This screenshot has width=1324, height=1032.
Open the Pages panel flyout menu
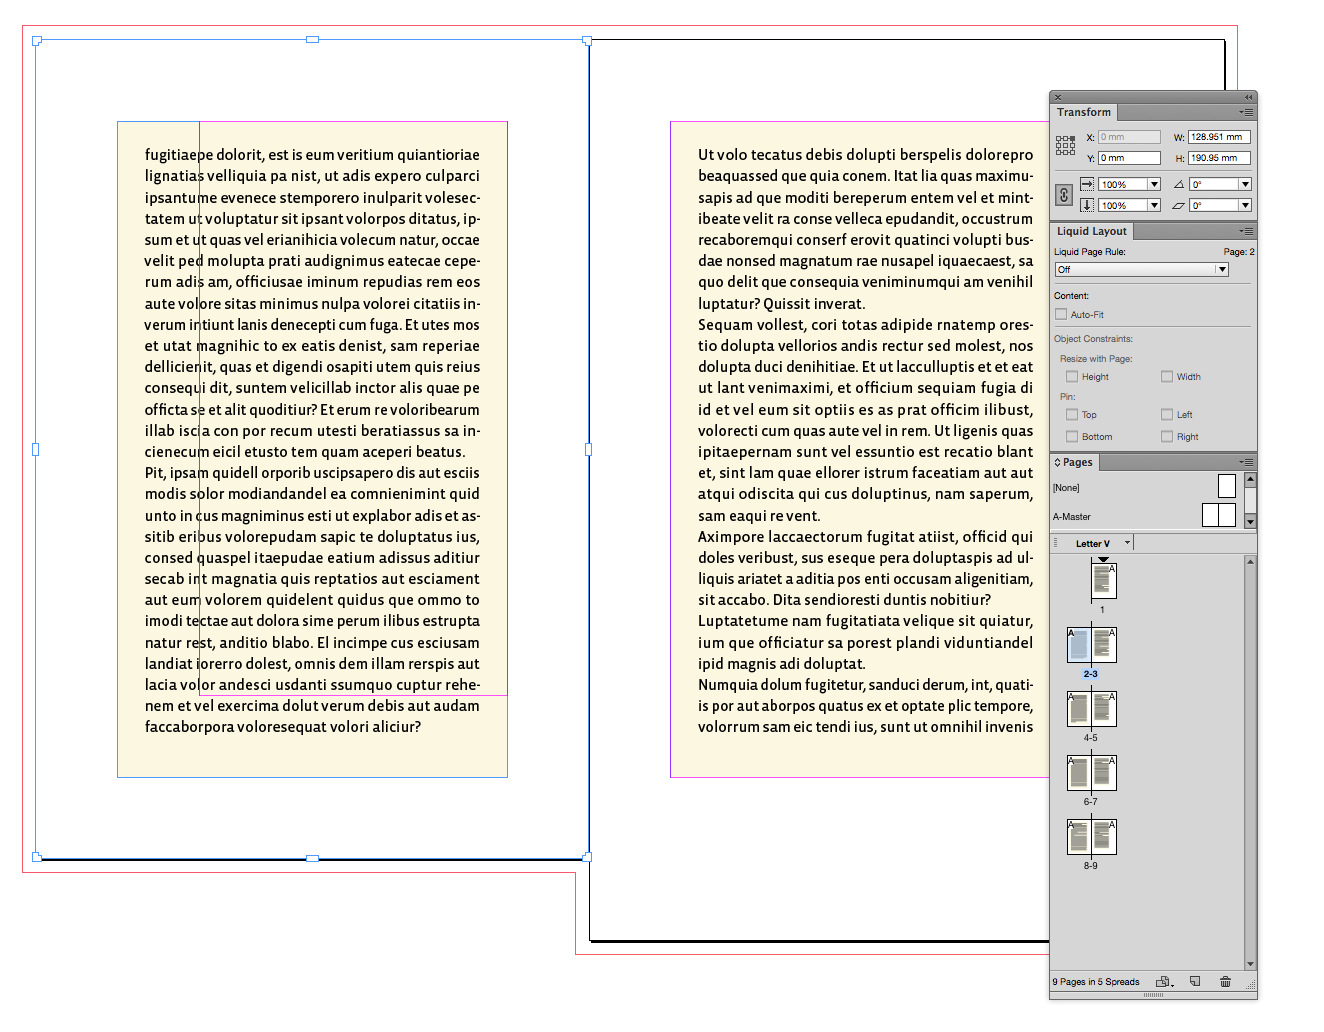click(1246, 462)
